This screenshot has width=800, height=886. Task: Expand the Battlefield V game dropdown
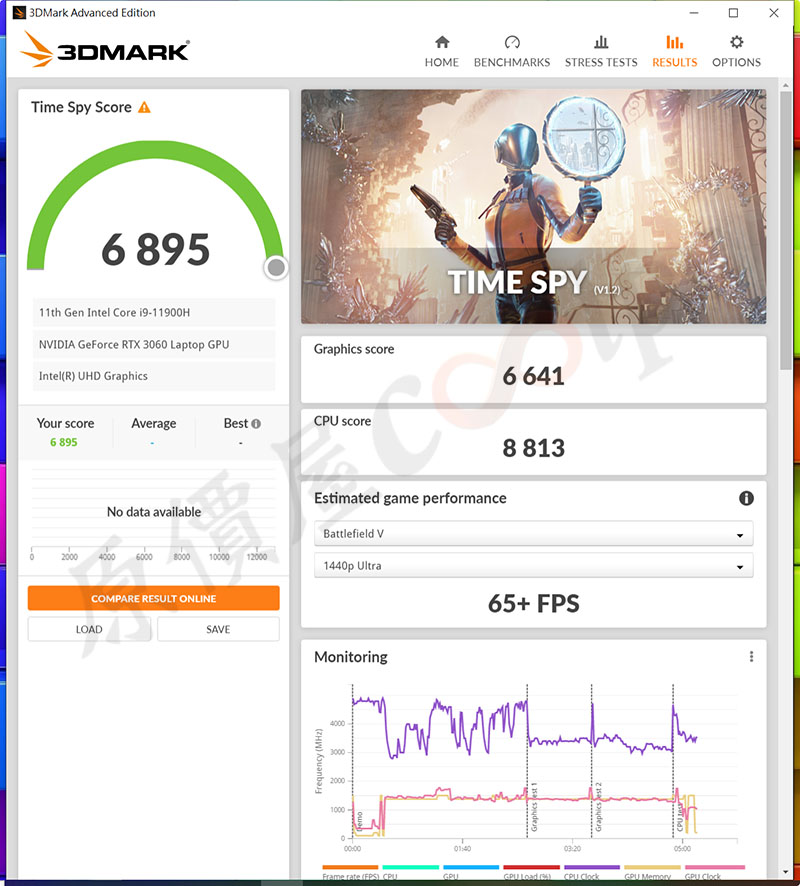[533, 534]
